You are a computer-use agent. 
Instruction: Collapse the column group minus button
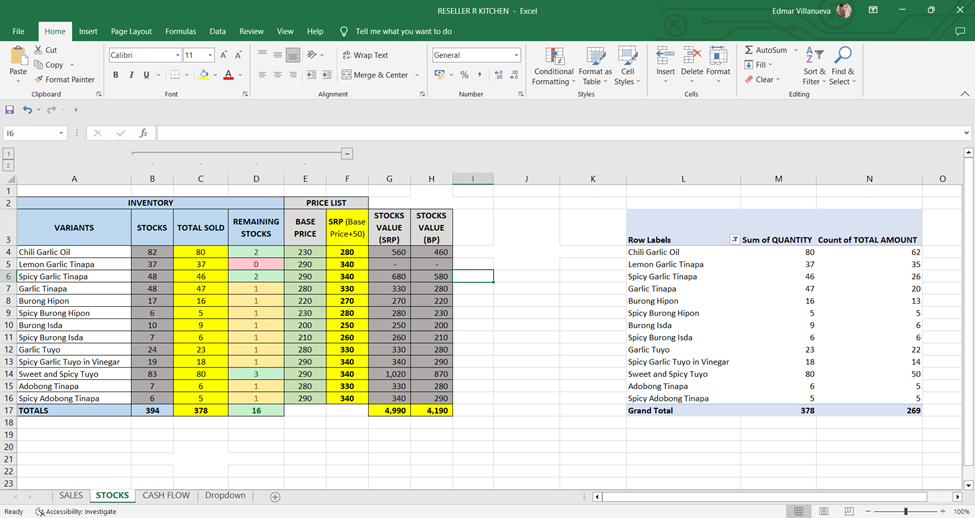[x=347, y=154]
